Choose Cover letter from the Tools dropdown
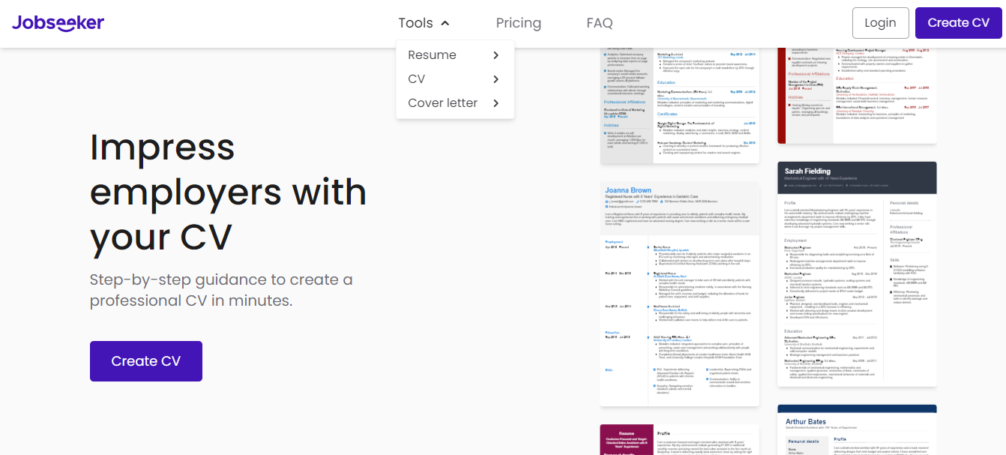Screen dimensions: 1006x455 pyautogui.click(x=442, y=103)
